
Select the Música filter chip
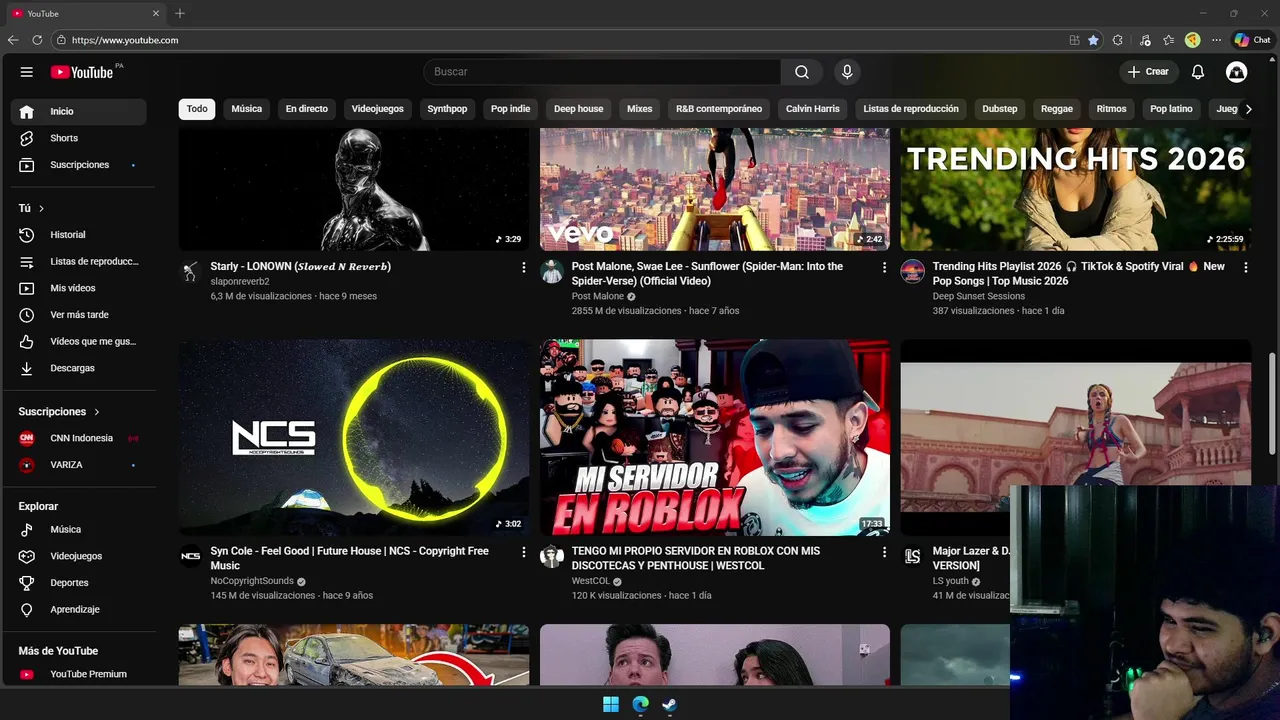click(247, 109)
